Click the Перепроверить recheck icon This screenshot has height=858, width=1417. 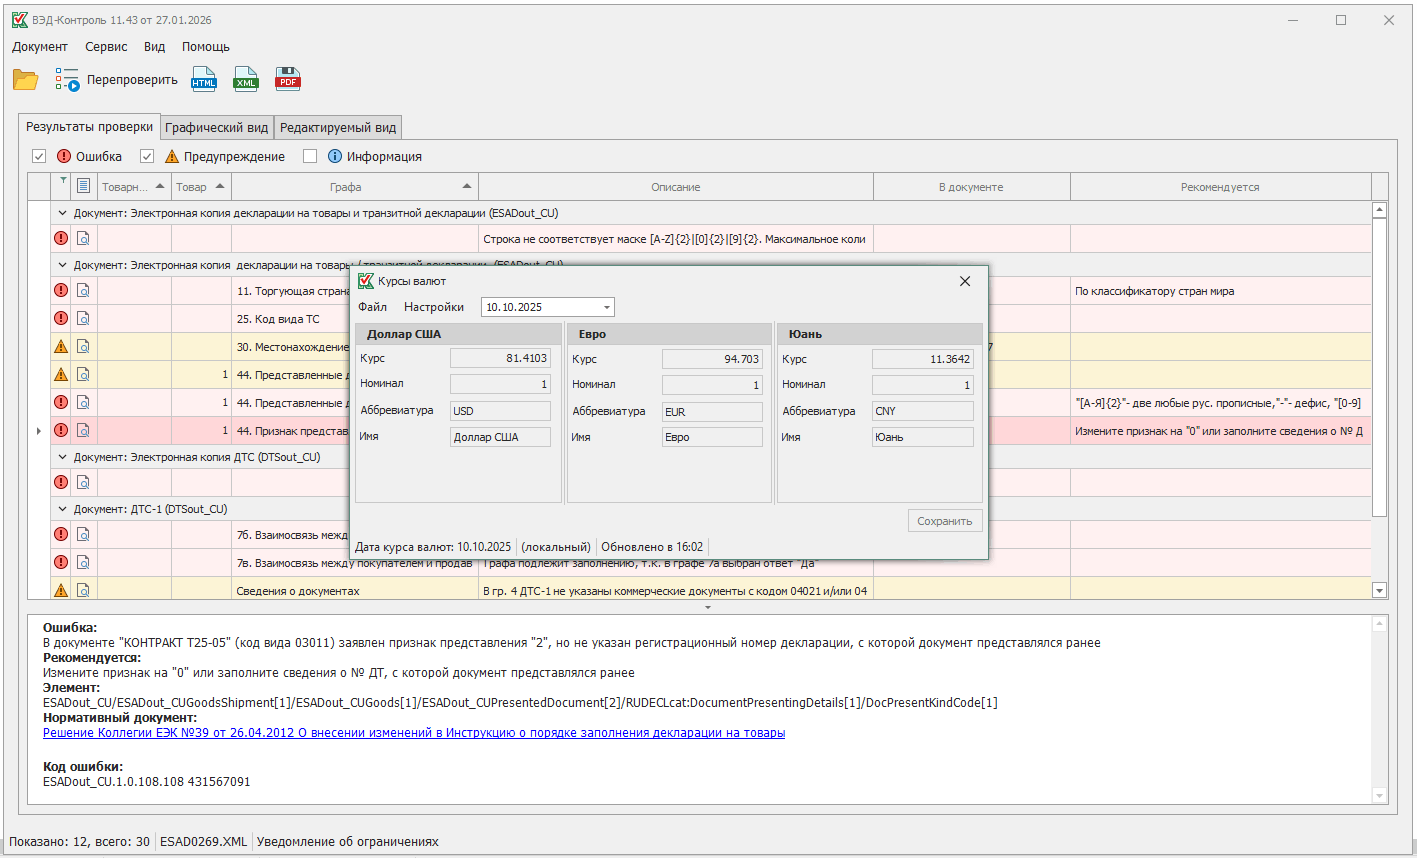pyautogui.click(x=67, y=80)
